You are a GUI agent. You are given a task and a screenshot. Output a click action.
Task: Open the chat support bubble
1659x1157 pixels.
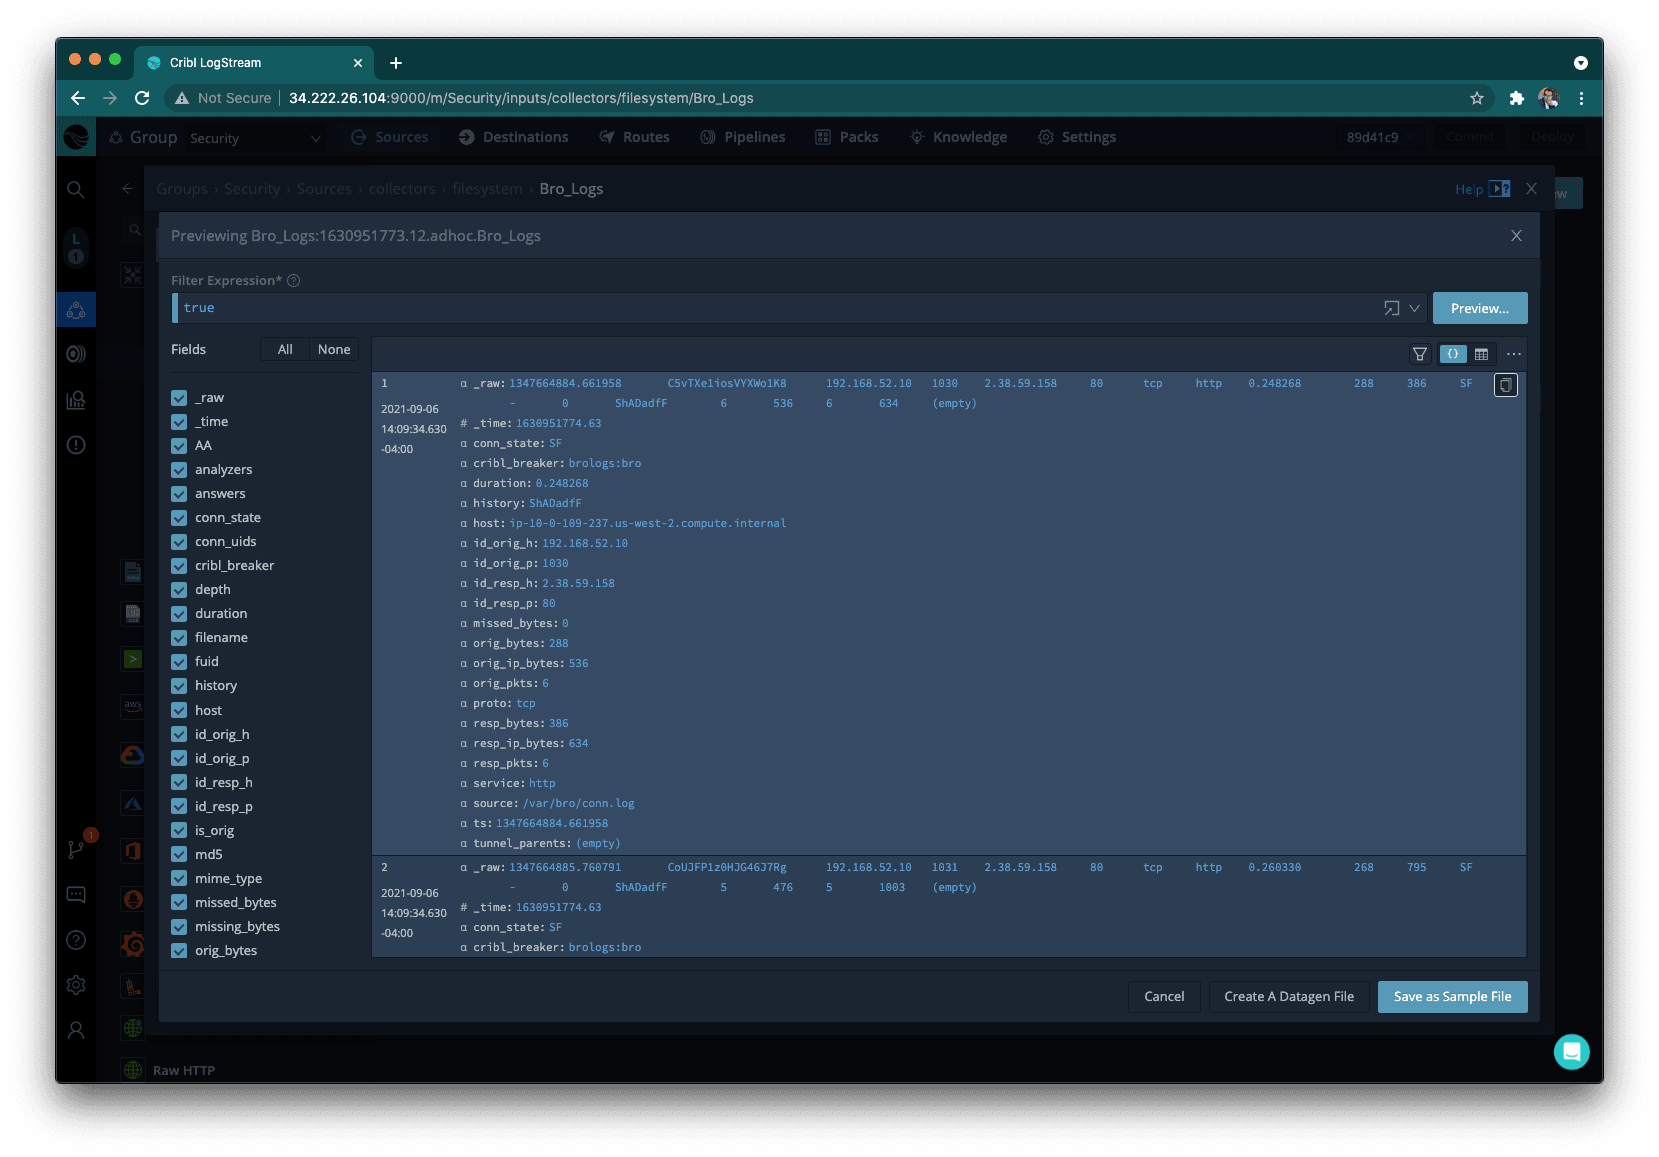tap(1571, 1051)
